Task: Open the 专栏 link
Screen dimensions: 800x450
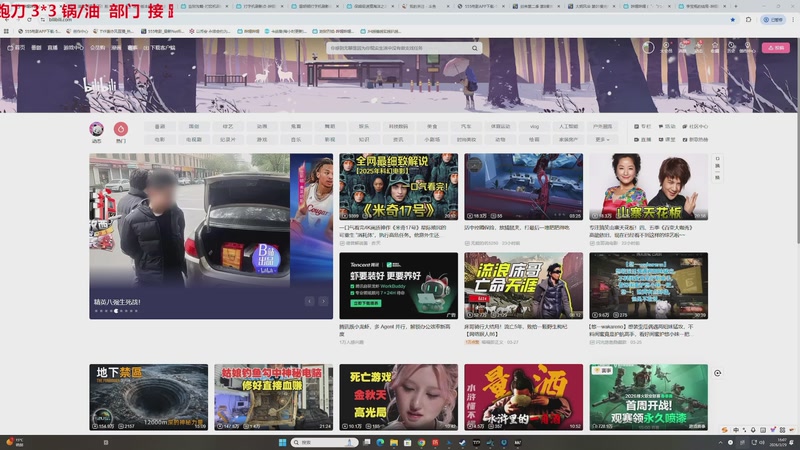Action: [x=643, y=126]
